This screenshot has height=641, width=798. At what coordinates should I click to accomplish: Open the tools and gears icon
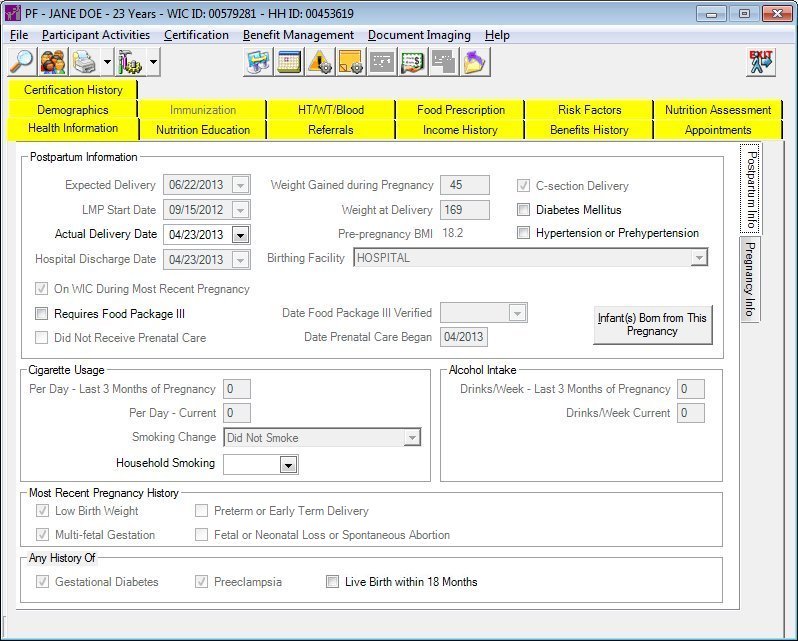point(130,62)
